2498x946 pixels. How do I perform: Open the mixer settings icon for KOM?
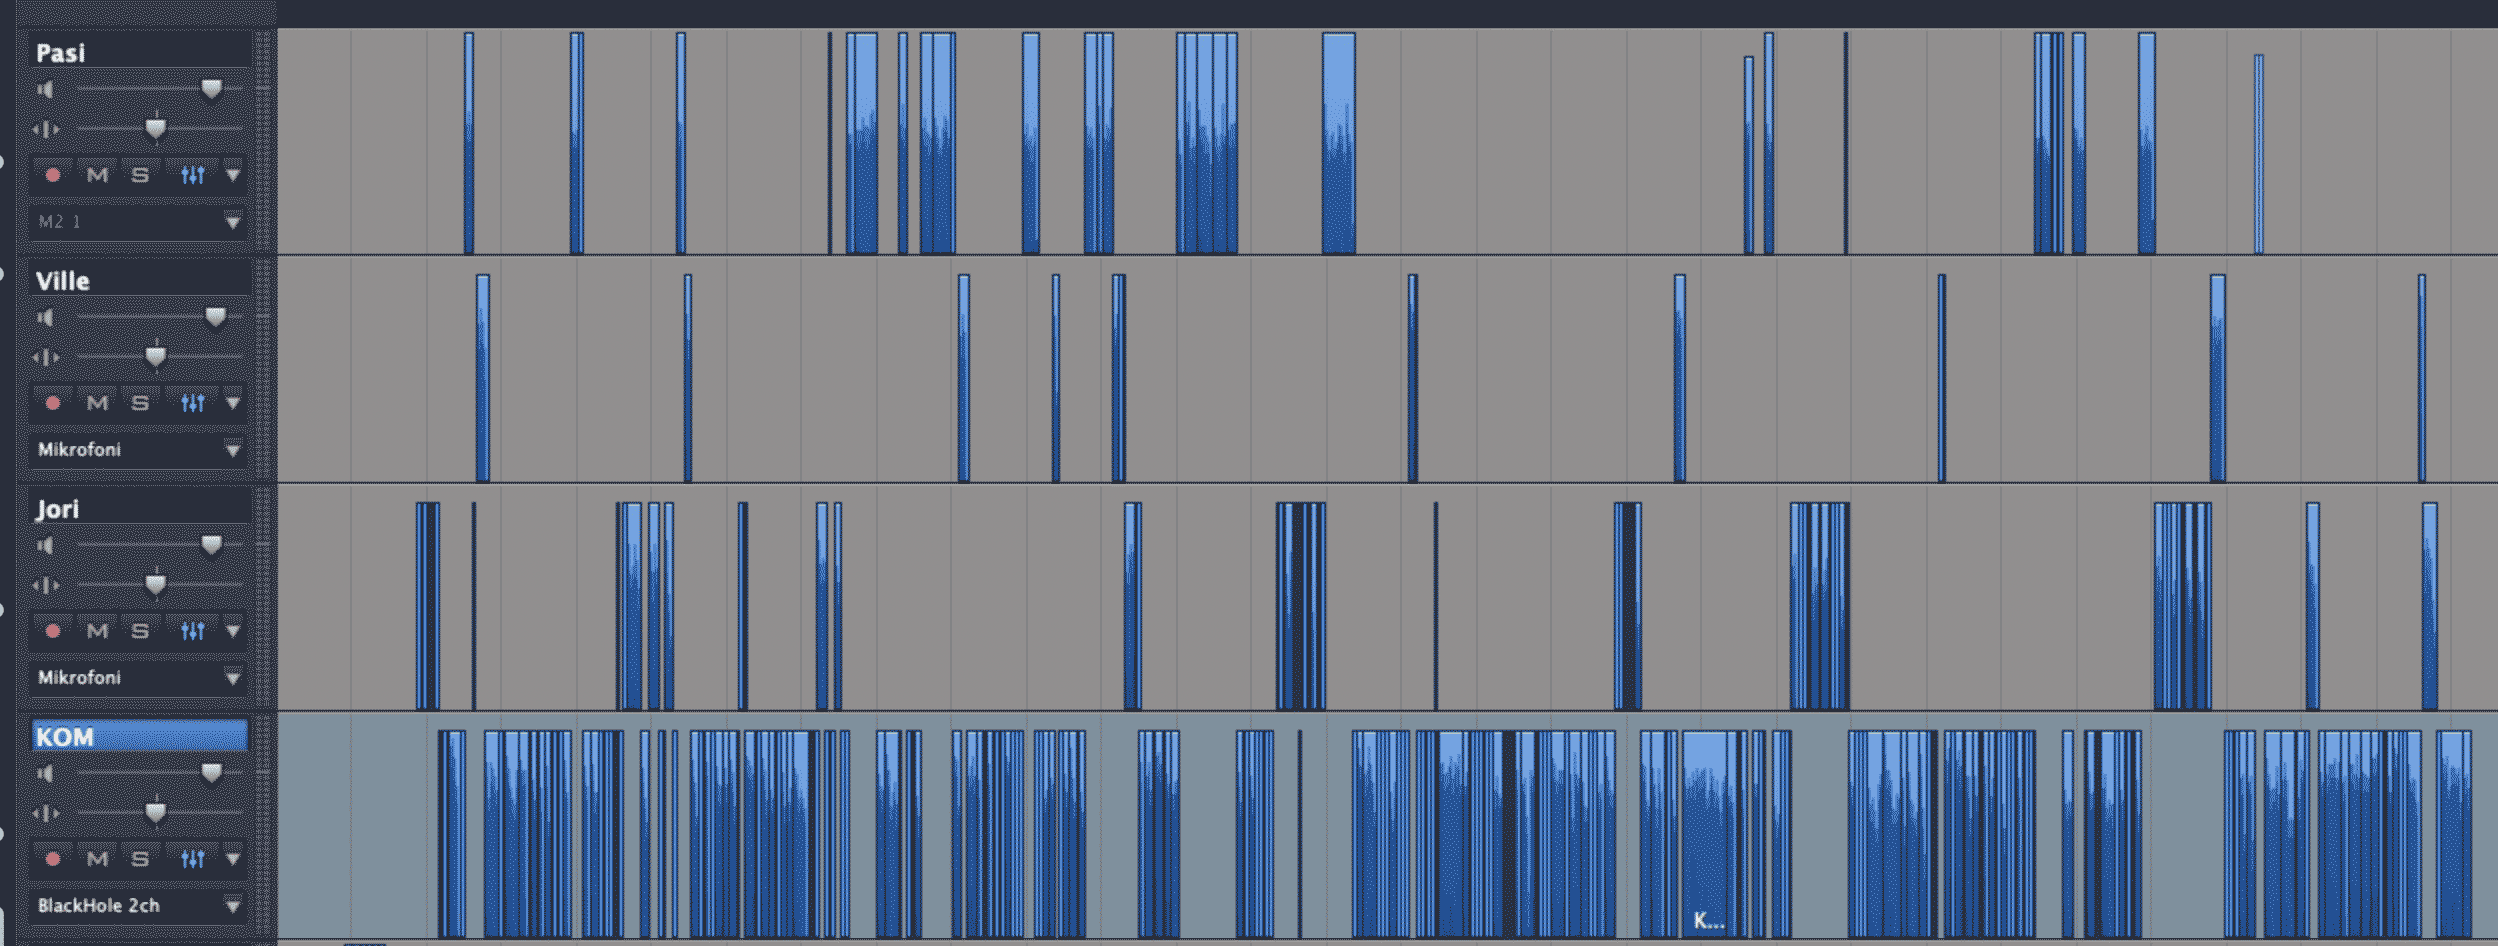pos(193,859)
